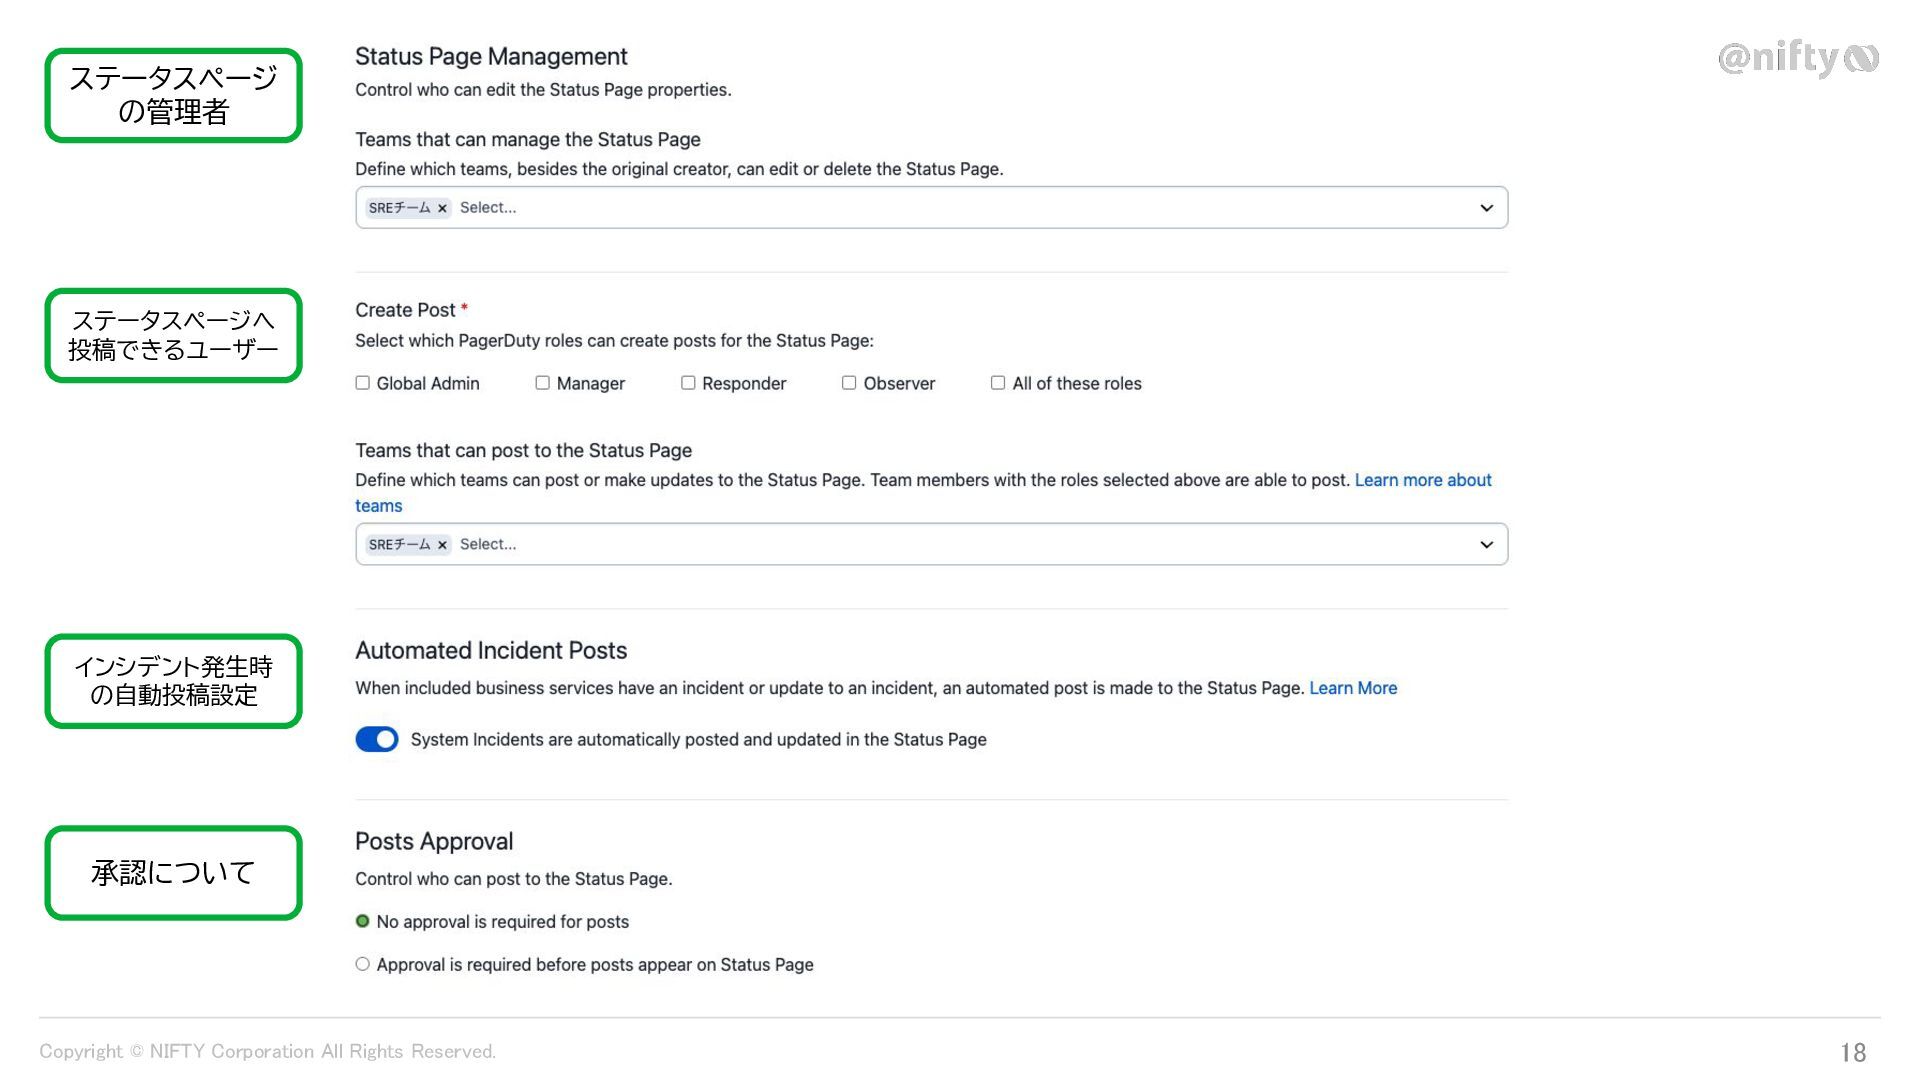Tick the Observer role checkbox
Viewport: 1920px width, 1080px height.
(849, 383)
